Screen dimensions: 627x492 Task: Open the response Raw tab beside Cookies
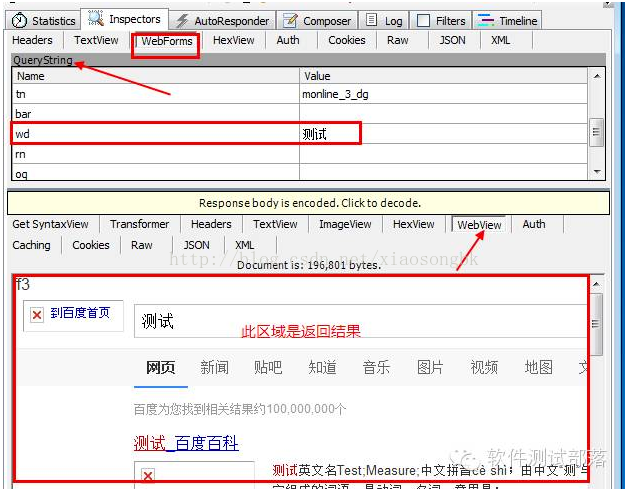(x=142, y=245)
